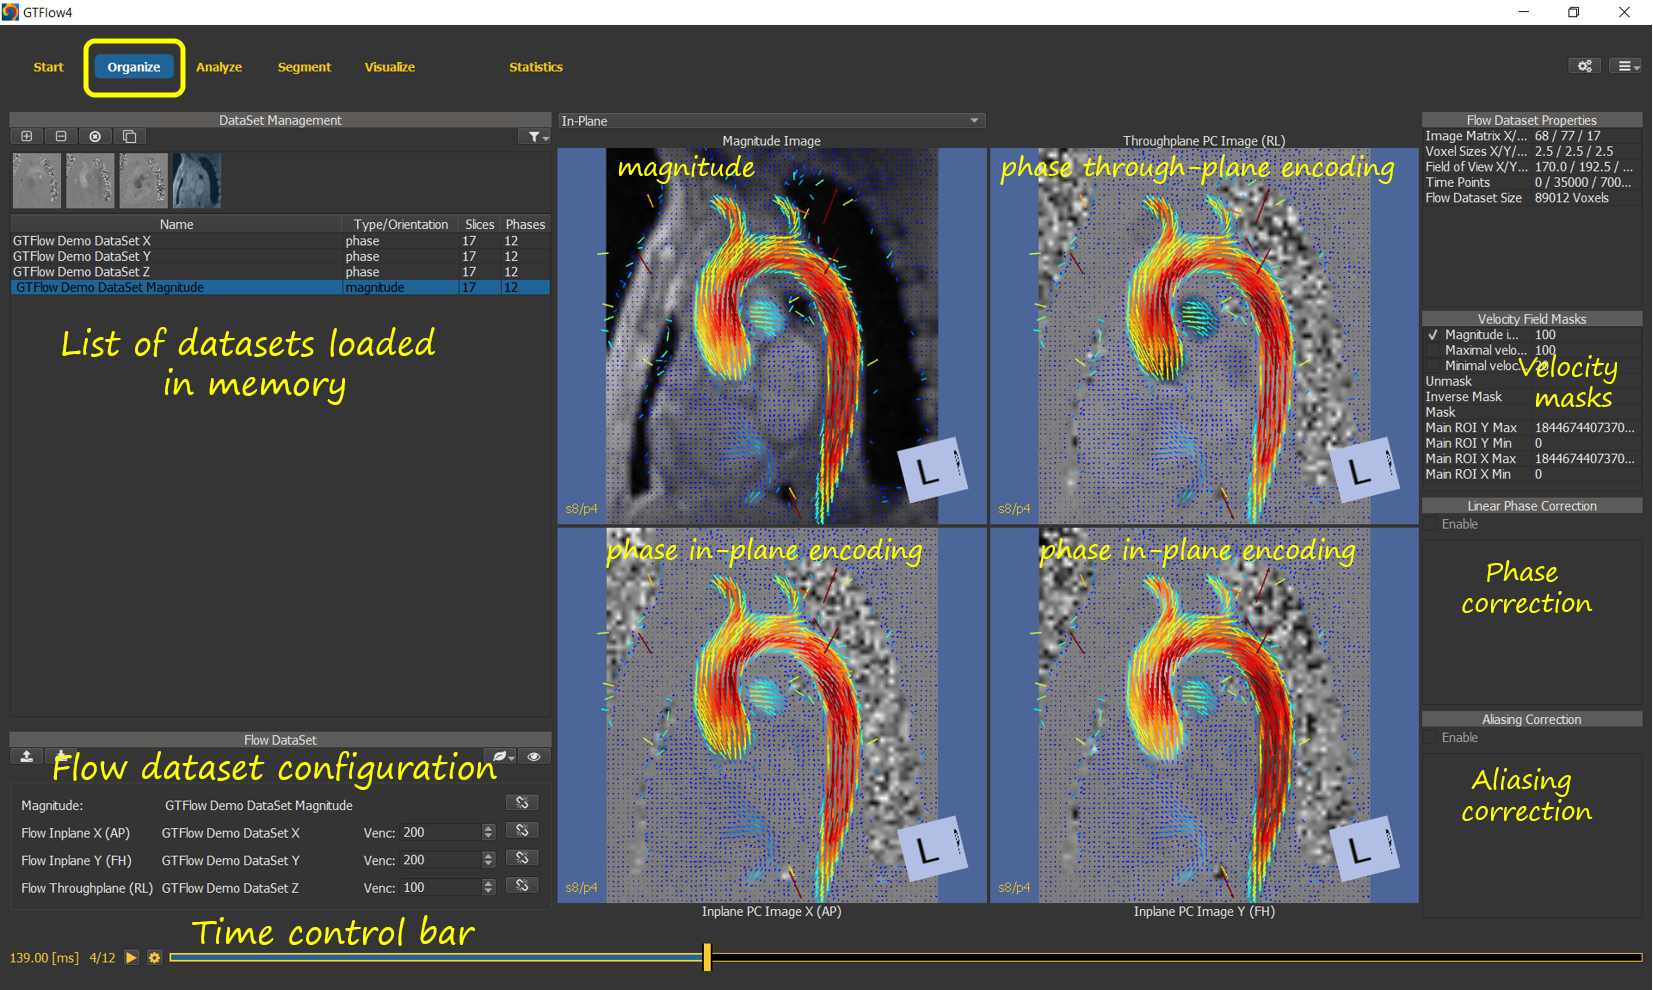The width and height of the screenshot is (1653, 990).
Task: Click the Inplane PC Image X (AP) view
Action: click(772, 715)
